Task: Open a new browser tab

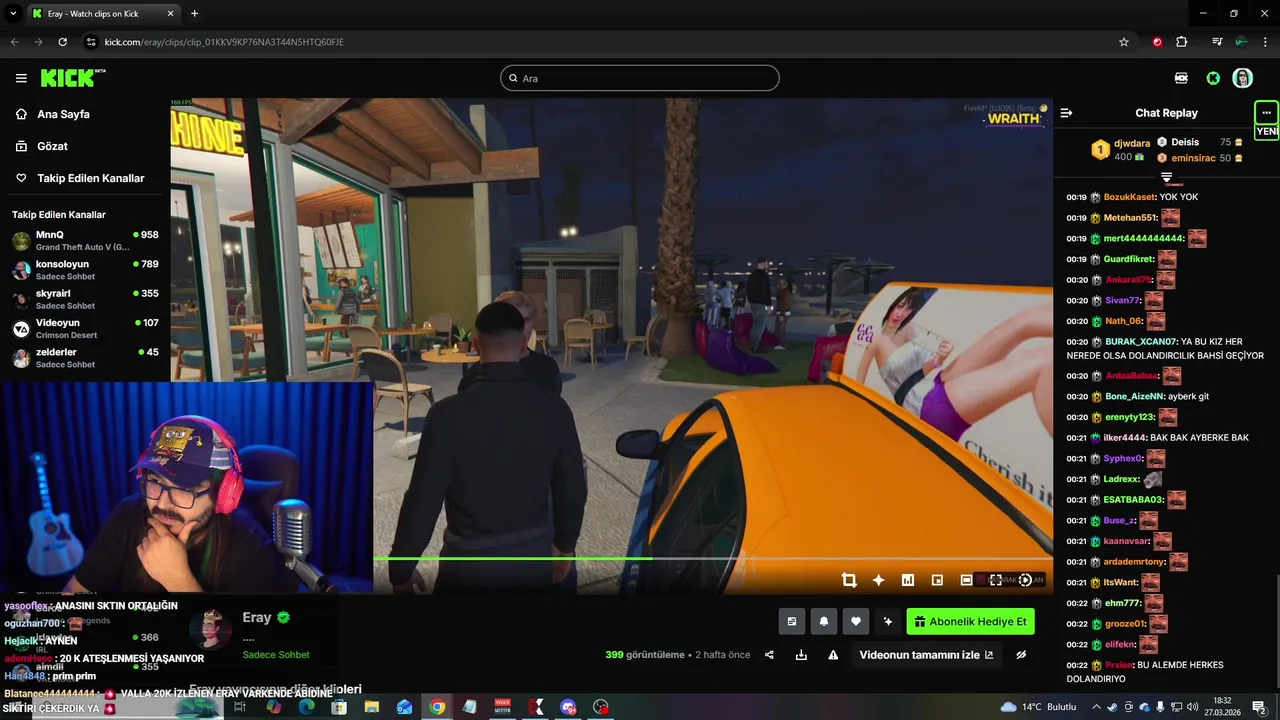Action: click(x=194, y=14)
